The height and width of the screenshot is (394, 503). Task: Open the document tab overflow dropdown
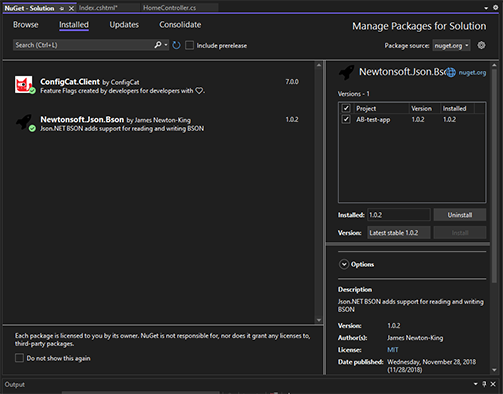click(x=486, y=8)
